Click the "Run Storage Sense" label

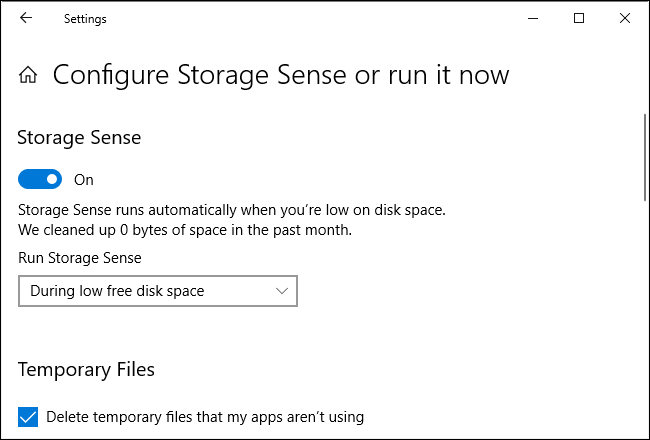click(80, 257)
